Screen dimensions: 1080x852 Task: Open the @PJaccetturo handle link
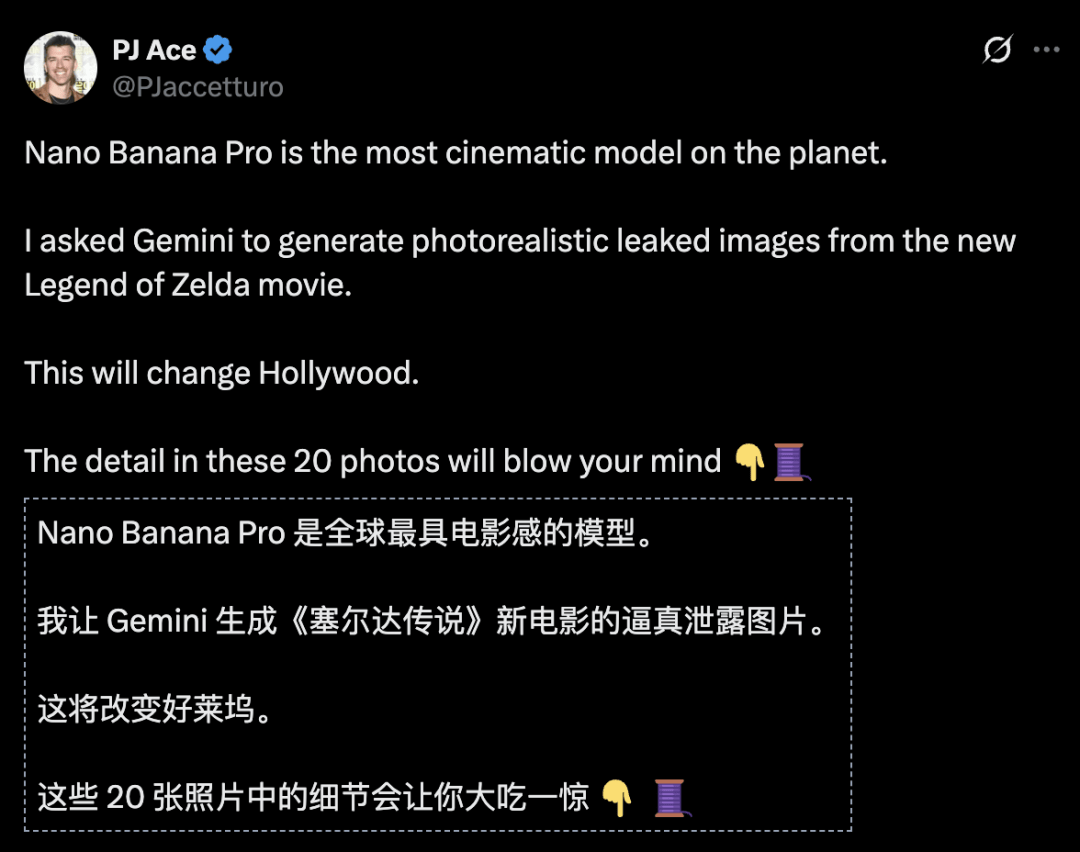tap(198, 87)
